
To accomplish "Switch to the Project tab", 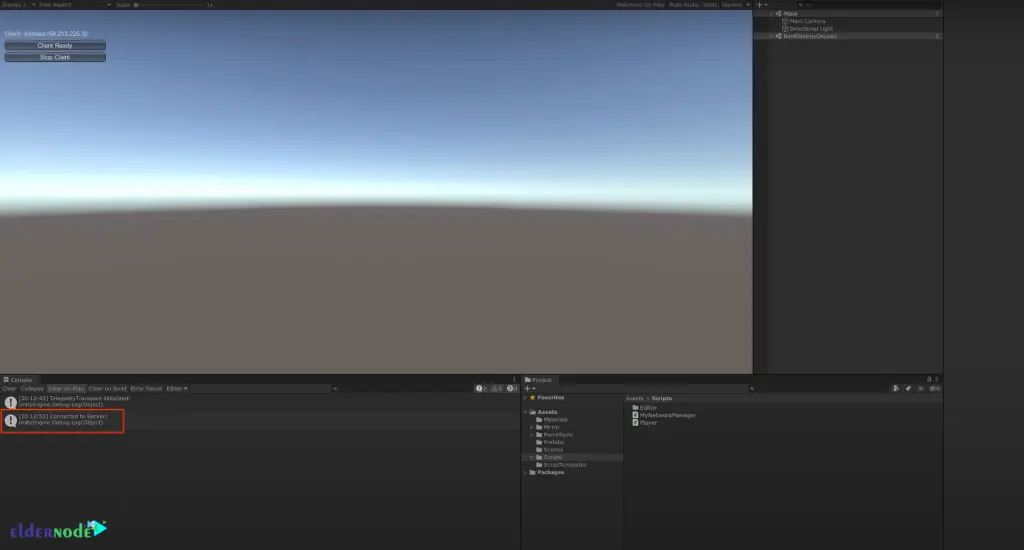I will point(540,380).
